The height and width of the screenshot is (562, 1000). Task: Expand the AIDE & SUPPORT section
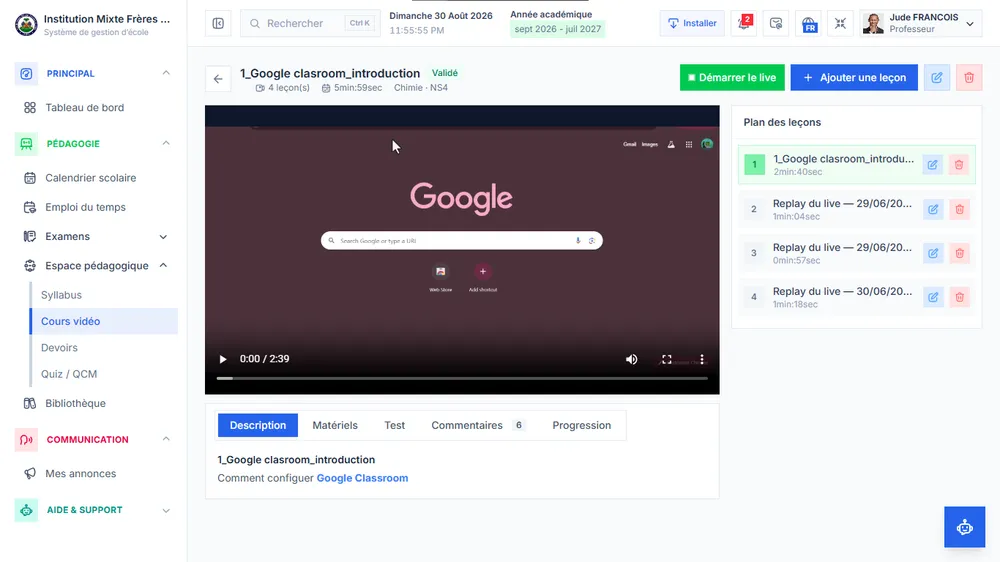coord(166,510)
